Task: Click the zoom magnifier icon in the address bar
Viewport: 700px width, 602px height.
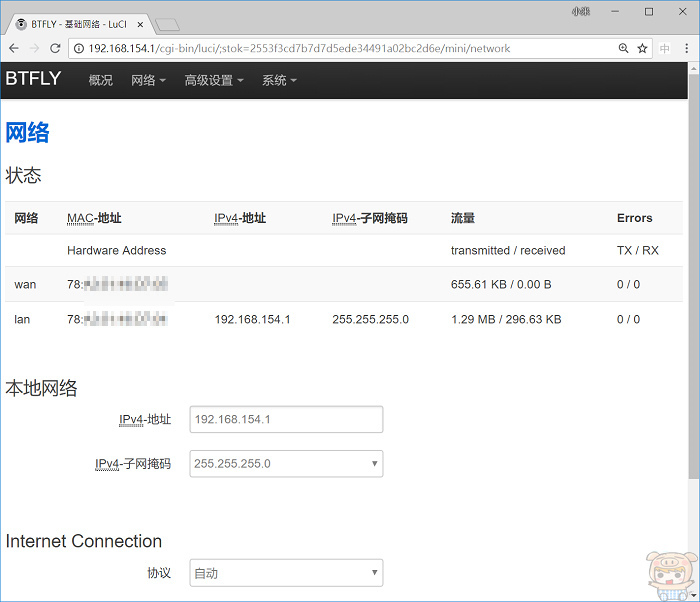Action: tap(623, 48)
